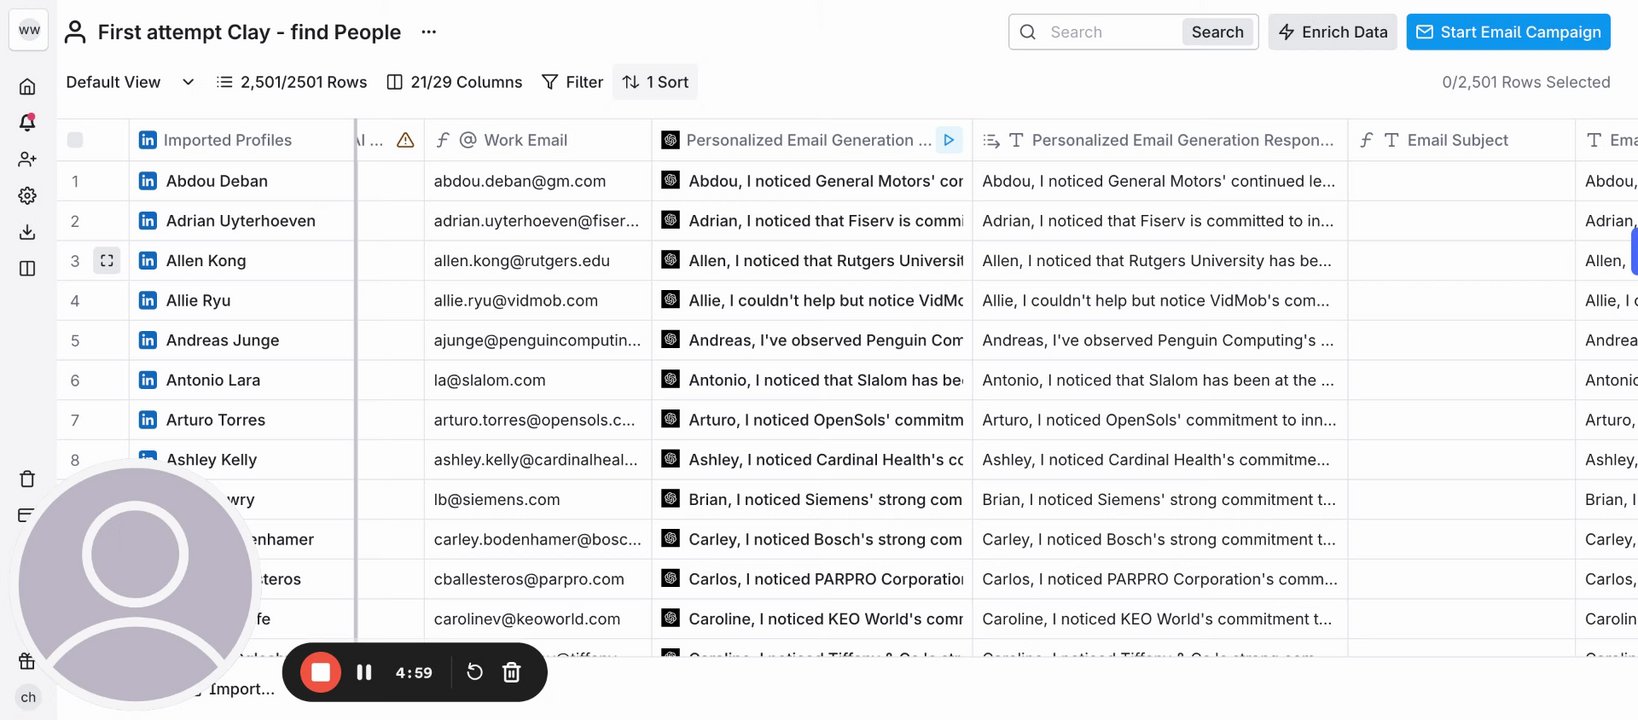1638x720 pixels.
Task: Open the WW workspace logo
Action: [x=29, y=30]
